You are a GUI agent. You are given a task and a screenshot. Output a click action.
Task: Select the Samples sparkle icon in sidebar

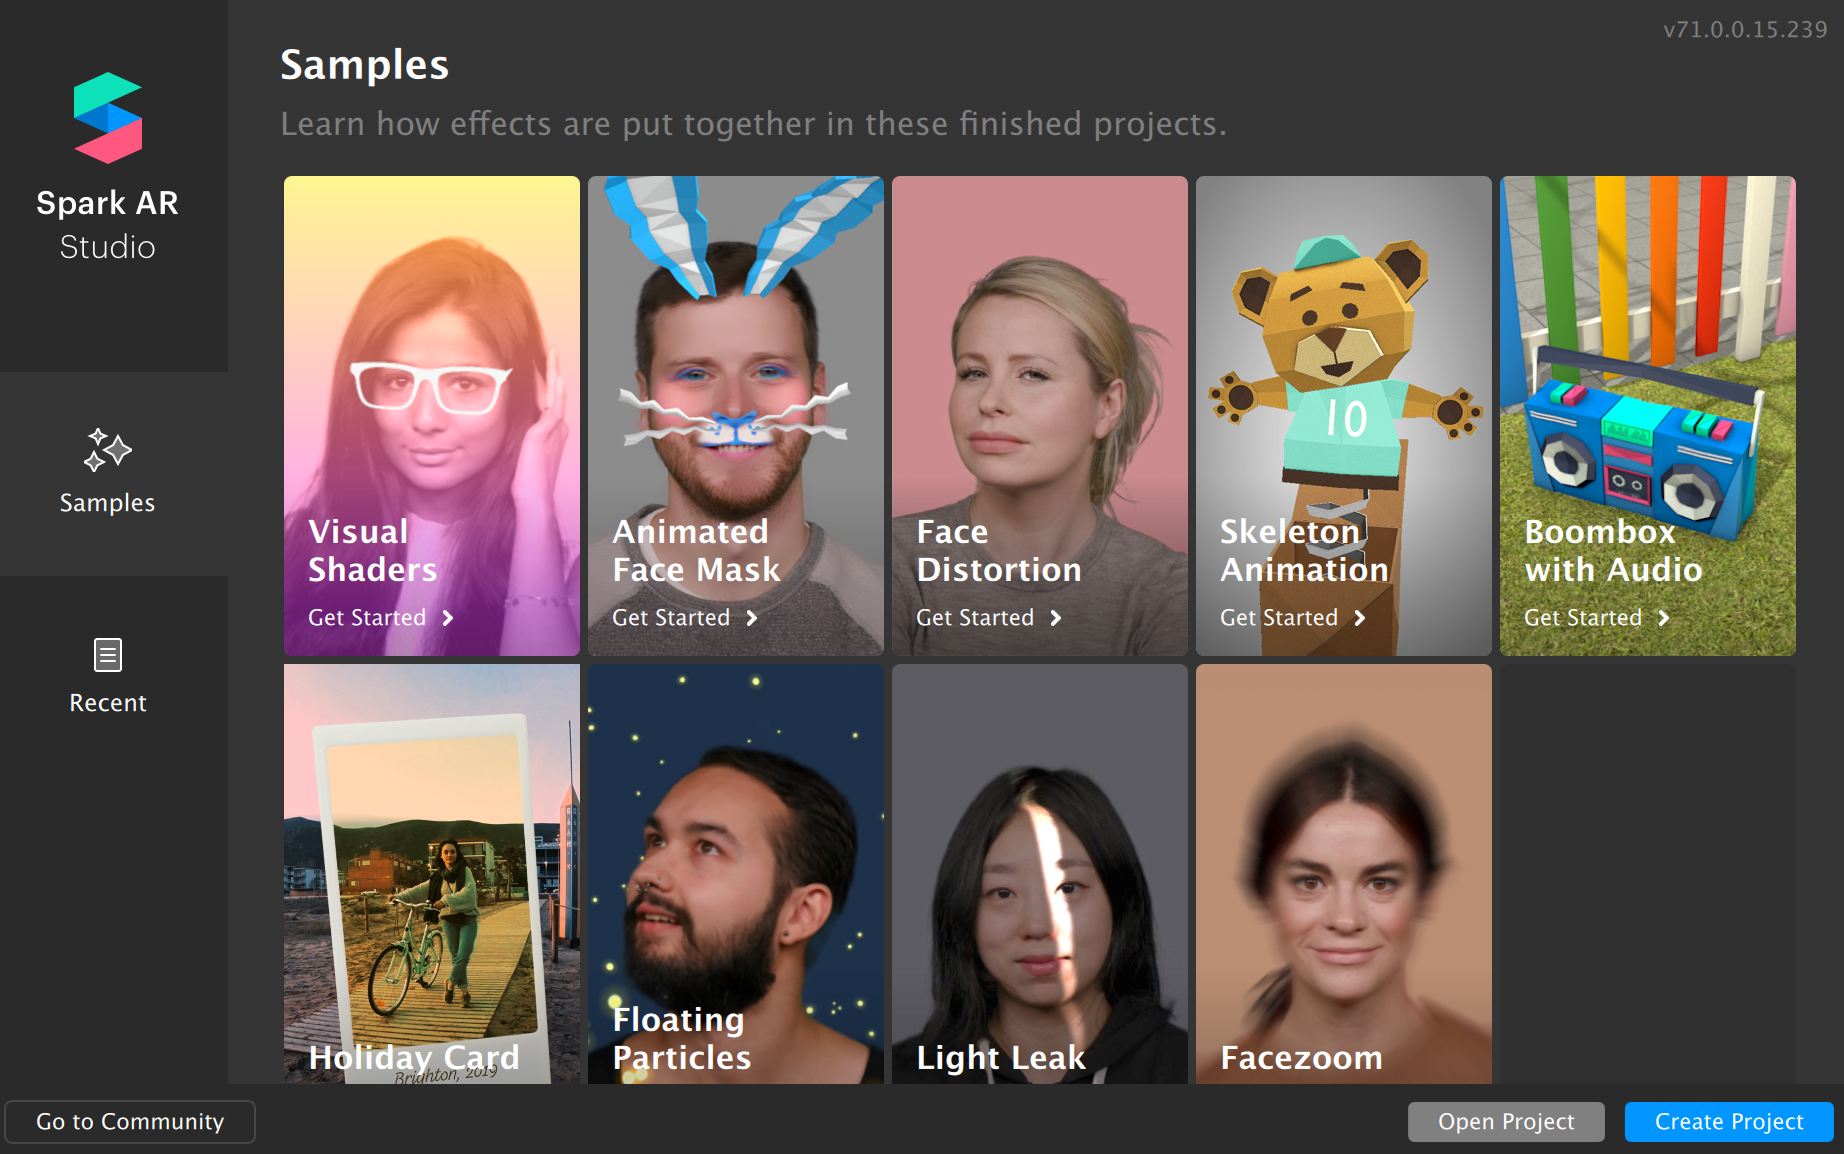(x=107, y=450)
